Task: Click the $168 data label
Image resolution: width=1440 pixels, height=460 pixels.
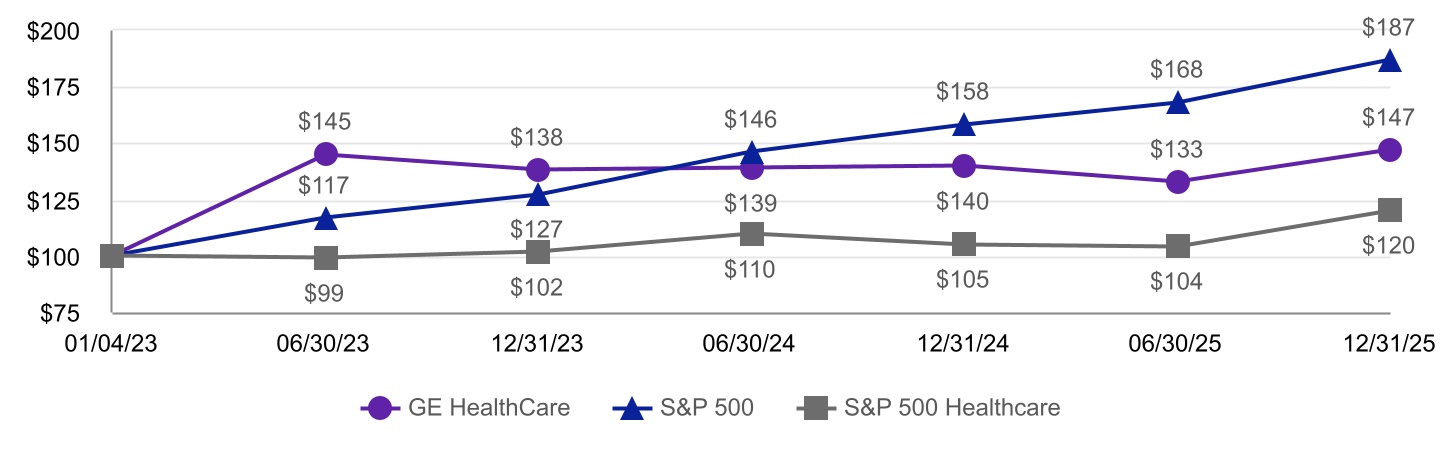Action: tap(1177, 70)
